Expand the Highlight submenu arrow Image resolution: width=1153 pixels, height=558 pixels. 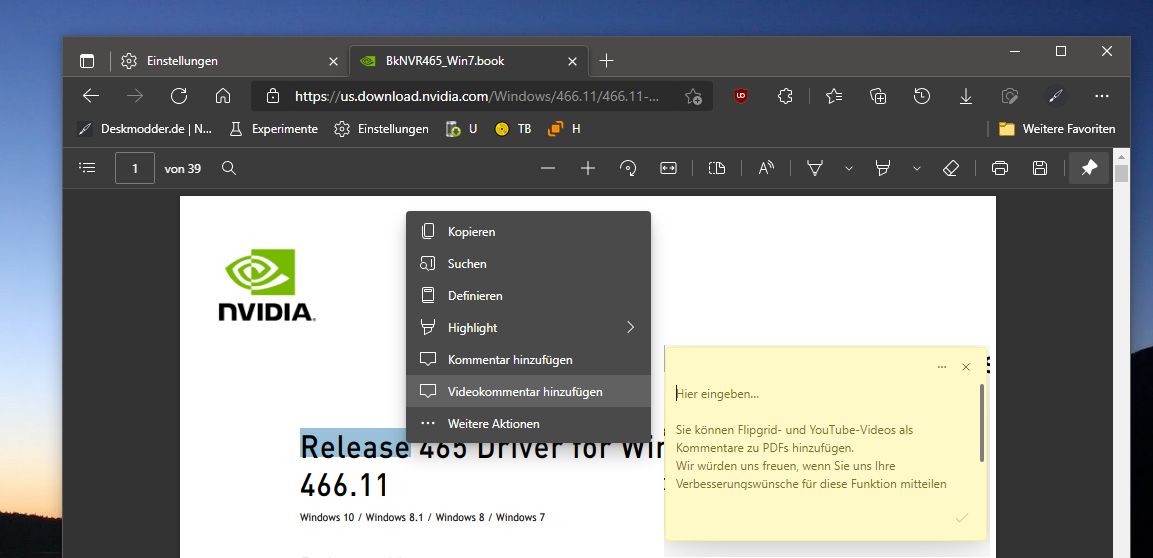coord(630,327)
